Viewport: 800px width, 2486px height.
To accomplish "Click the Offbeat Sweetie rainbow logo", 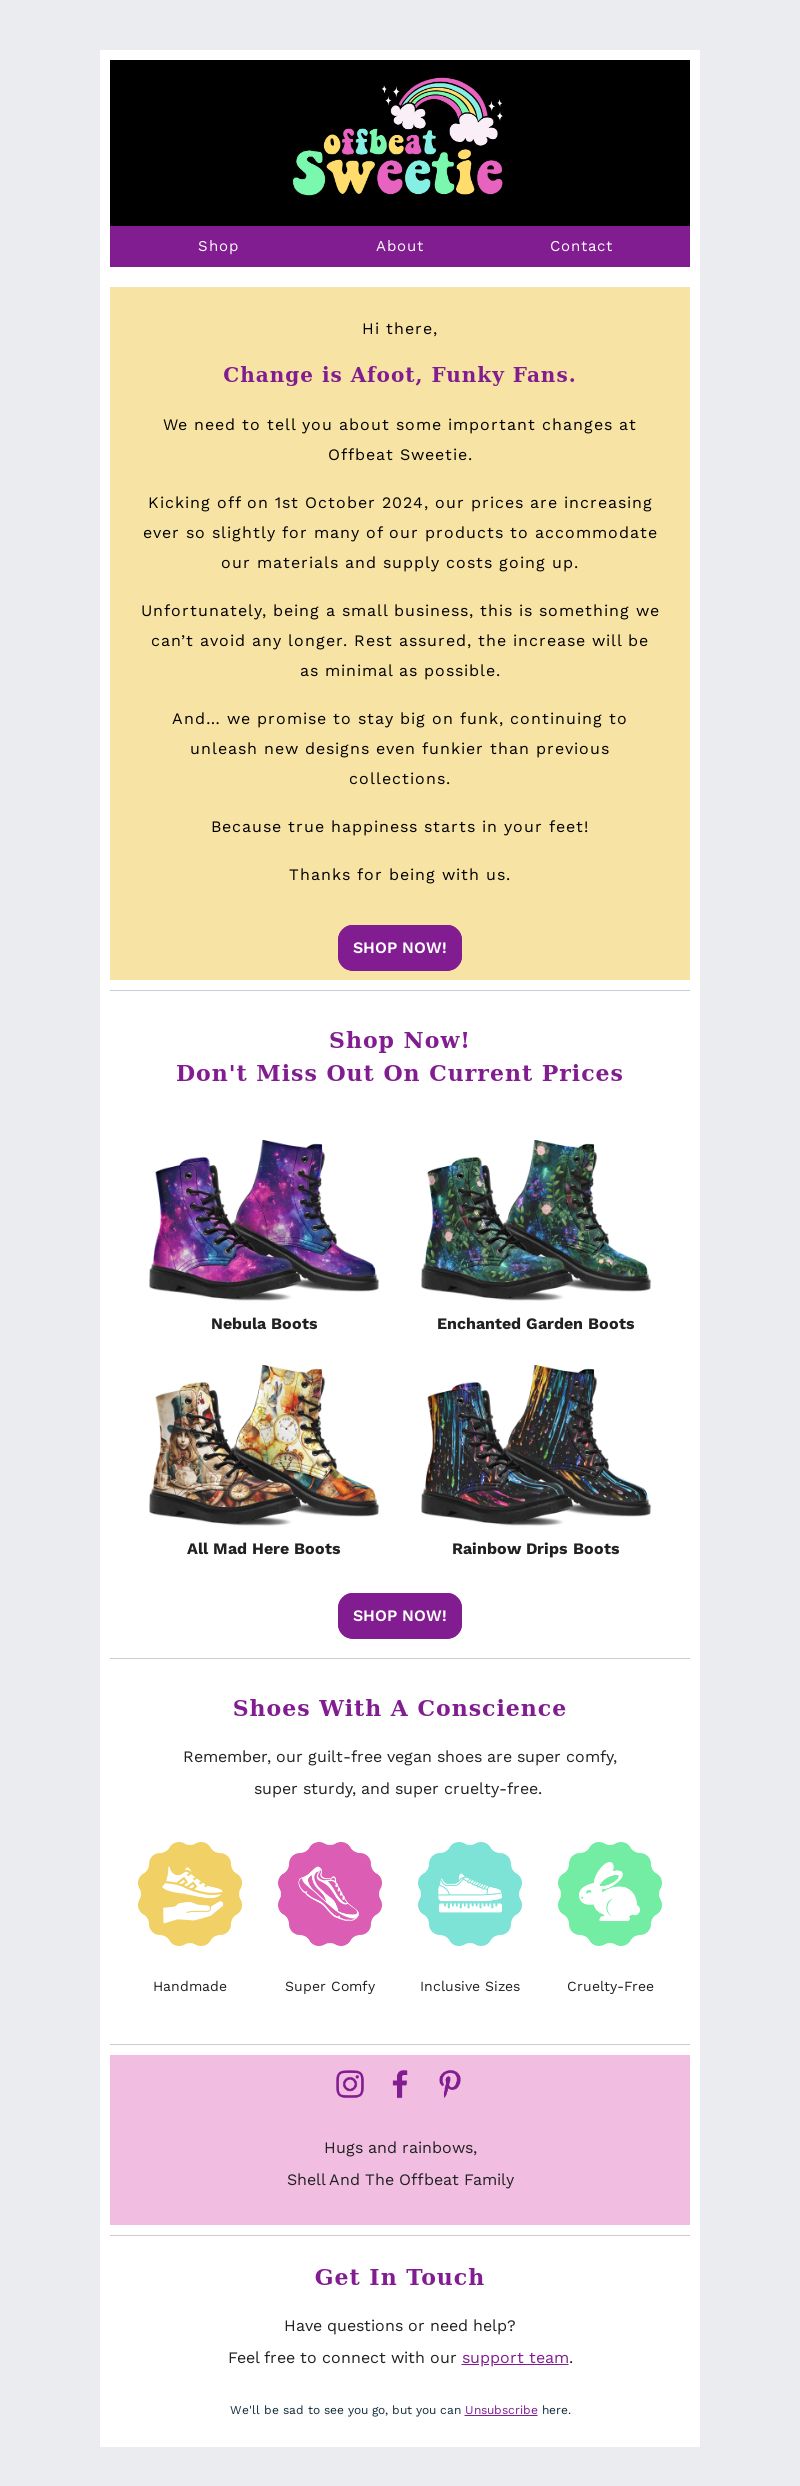I will (x=399, y=138).
